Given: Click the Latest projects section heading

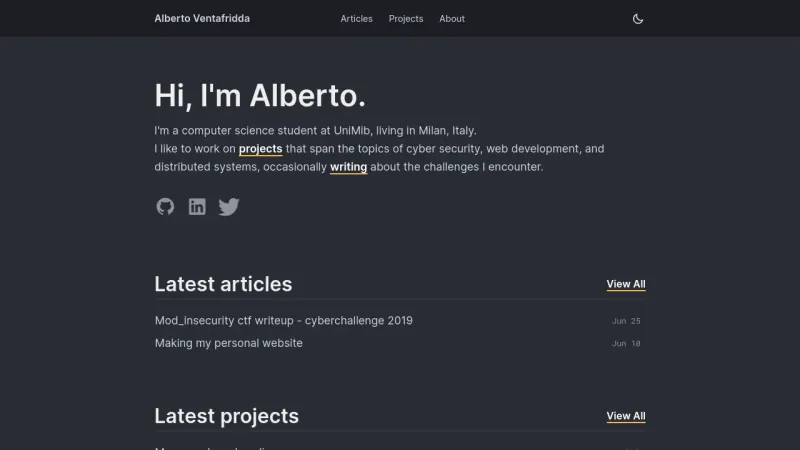Looking at the screenshot, I should (226, 416).
